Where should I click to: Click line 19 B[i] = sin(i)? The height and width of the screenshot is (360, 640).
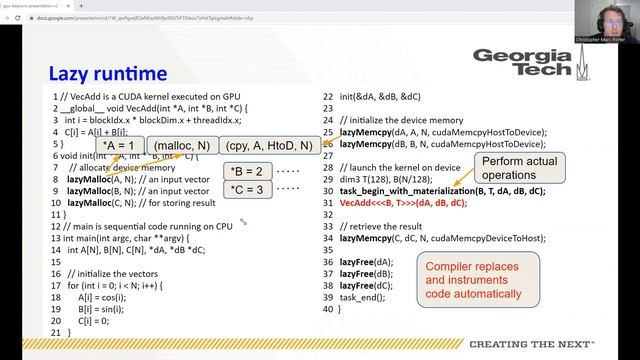(x=101, y=309)
